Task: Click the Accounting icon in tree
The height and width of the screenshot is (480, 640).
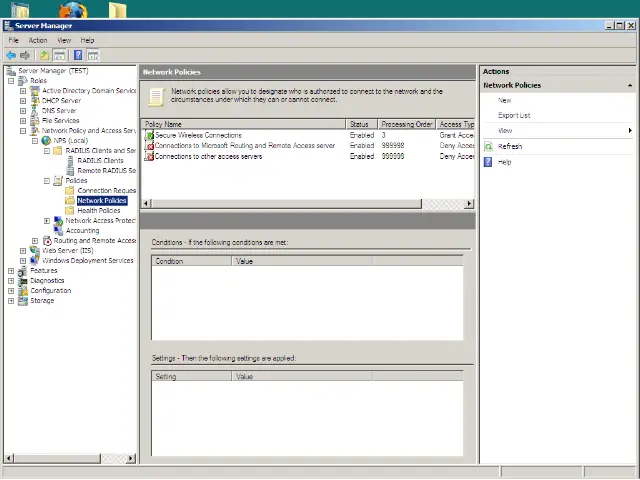Action: click(58, 231)
